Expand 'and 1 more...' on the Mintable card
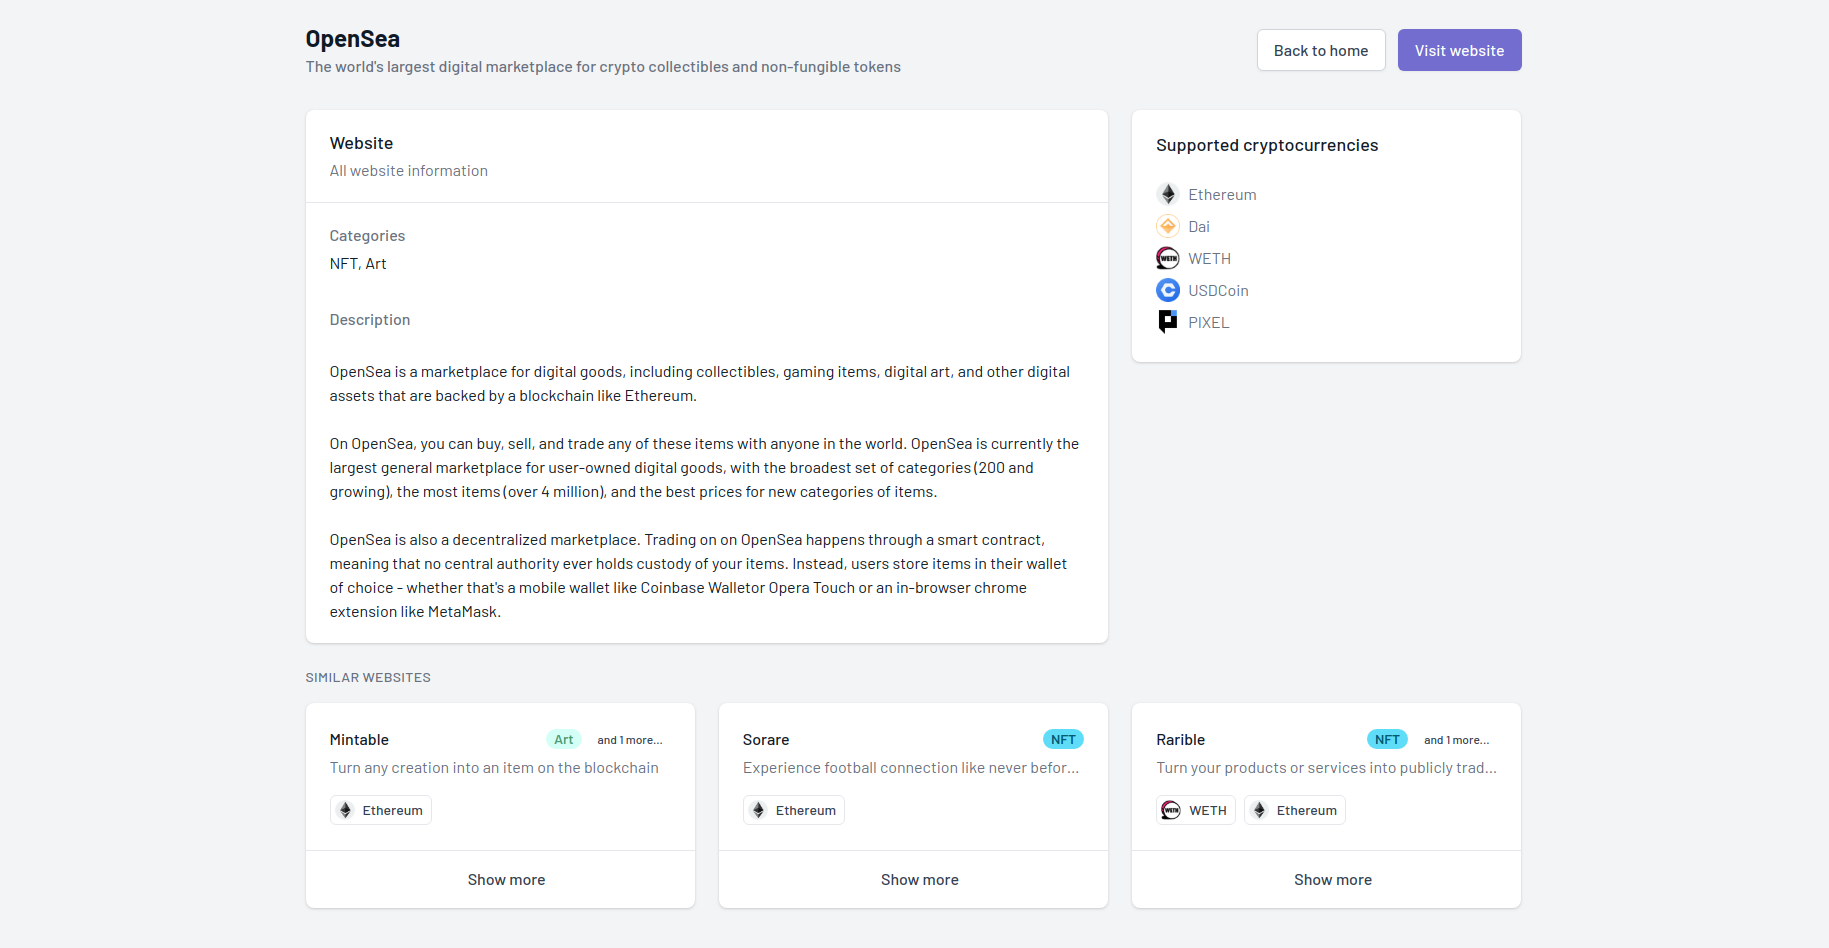Image resolution: width=1829 pixels, height=948 pixels. 630,739
